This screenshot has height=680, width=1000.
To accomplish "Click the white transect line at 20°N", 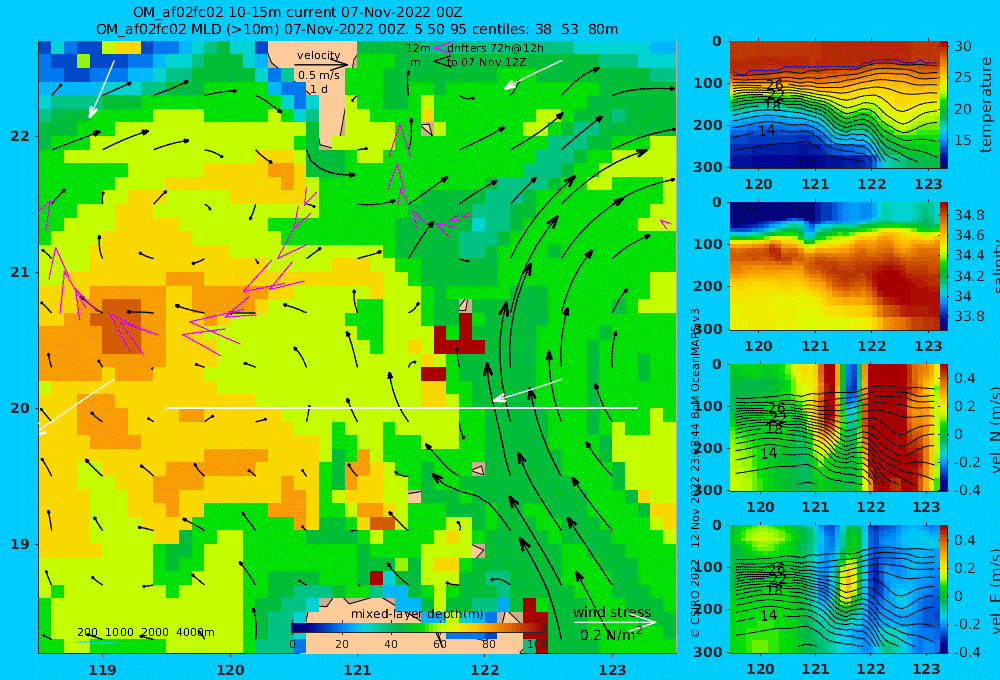I will tap(402, 408).
